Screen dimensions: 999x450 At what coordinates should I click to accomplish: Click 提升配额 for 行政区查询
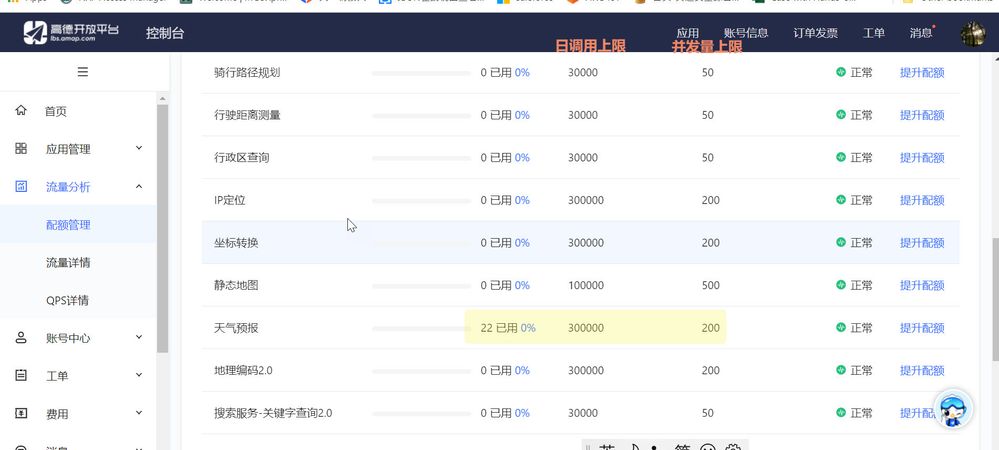922,157
